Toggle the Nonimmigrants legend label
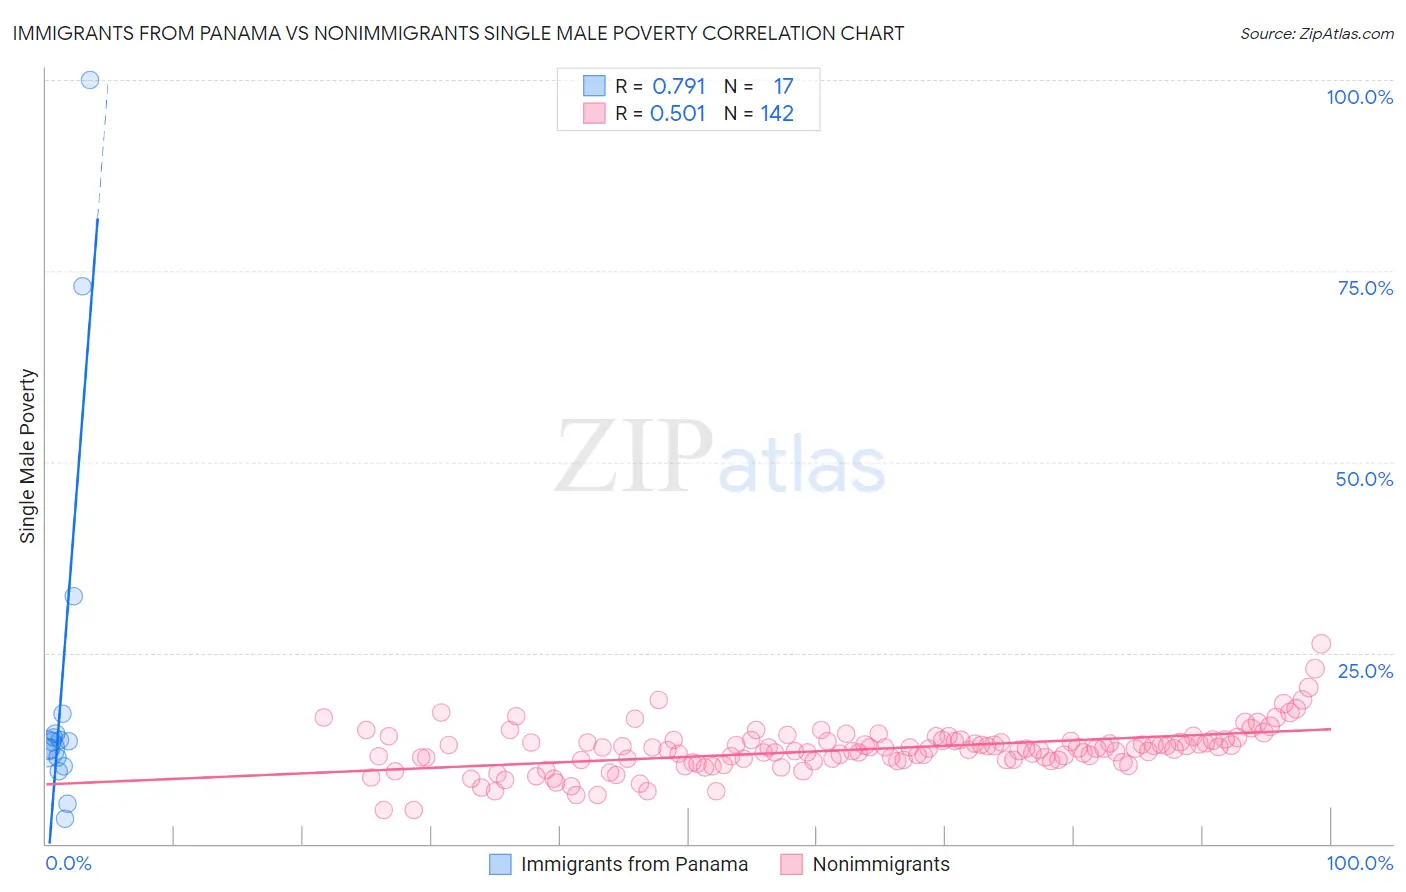 (x=880, y=864)
